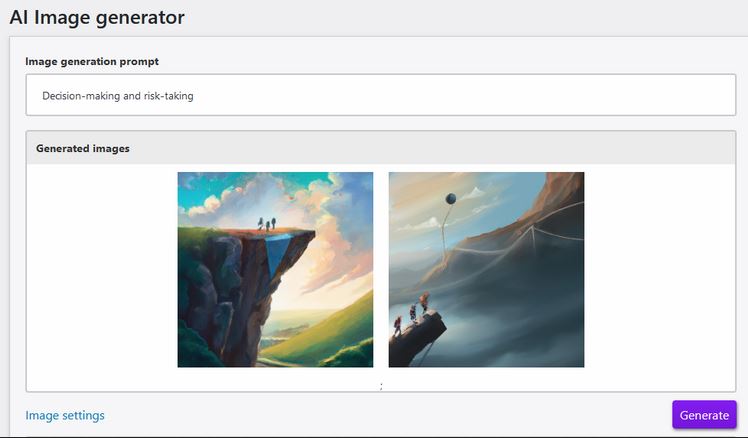Open the Image settings link
Screen dimensions: 748x438
pos(65,416)
